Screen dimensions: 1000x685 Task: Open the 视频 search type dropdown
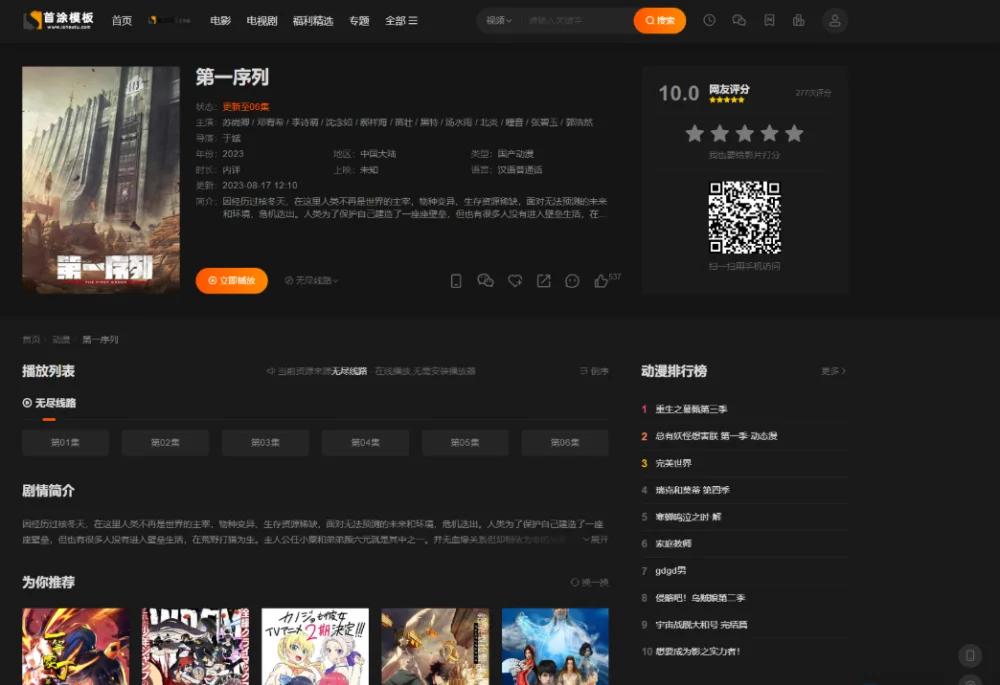pos(495,20)
